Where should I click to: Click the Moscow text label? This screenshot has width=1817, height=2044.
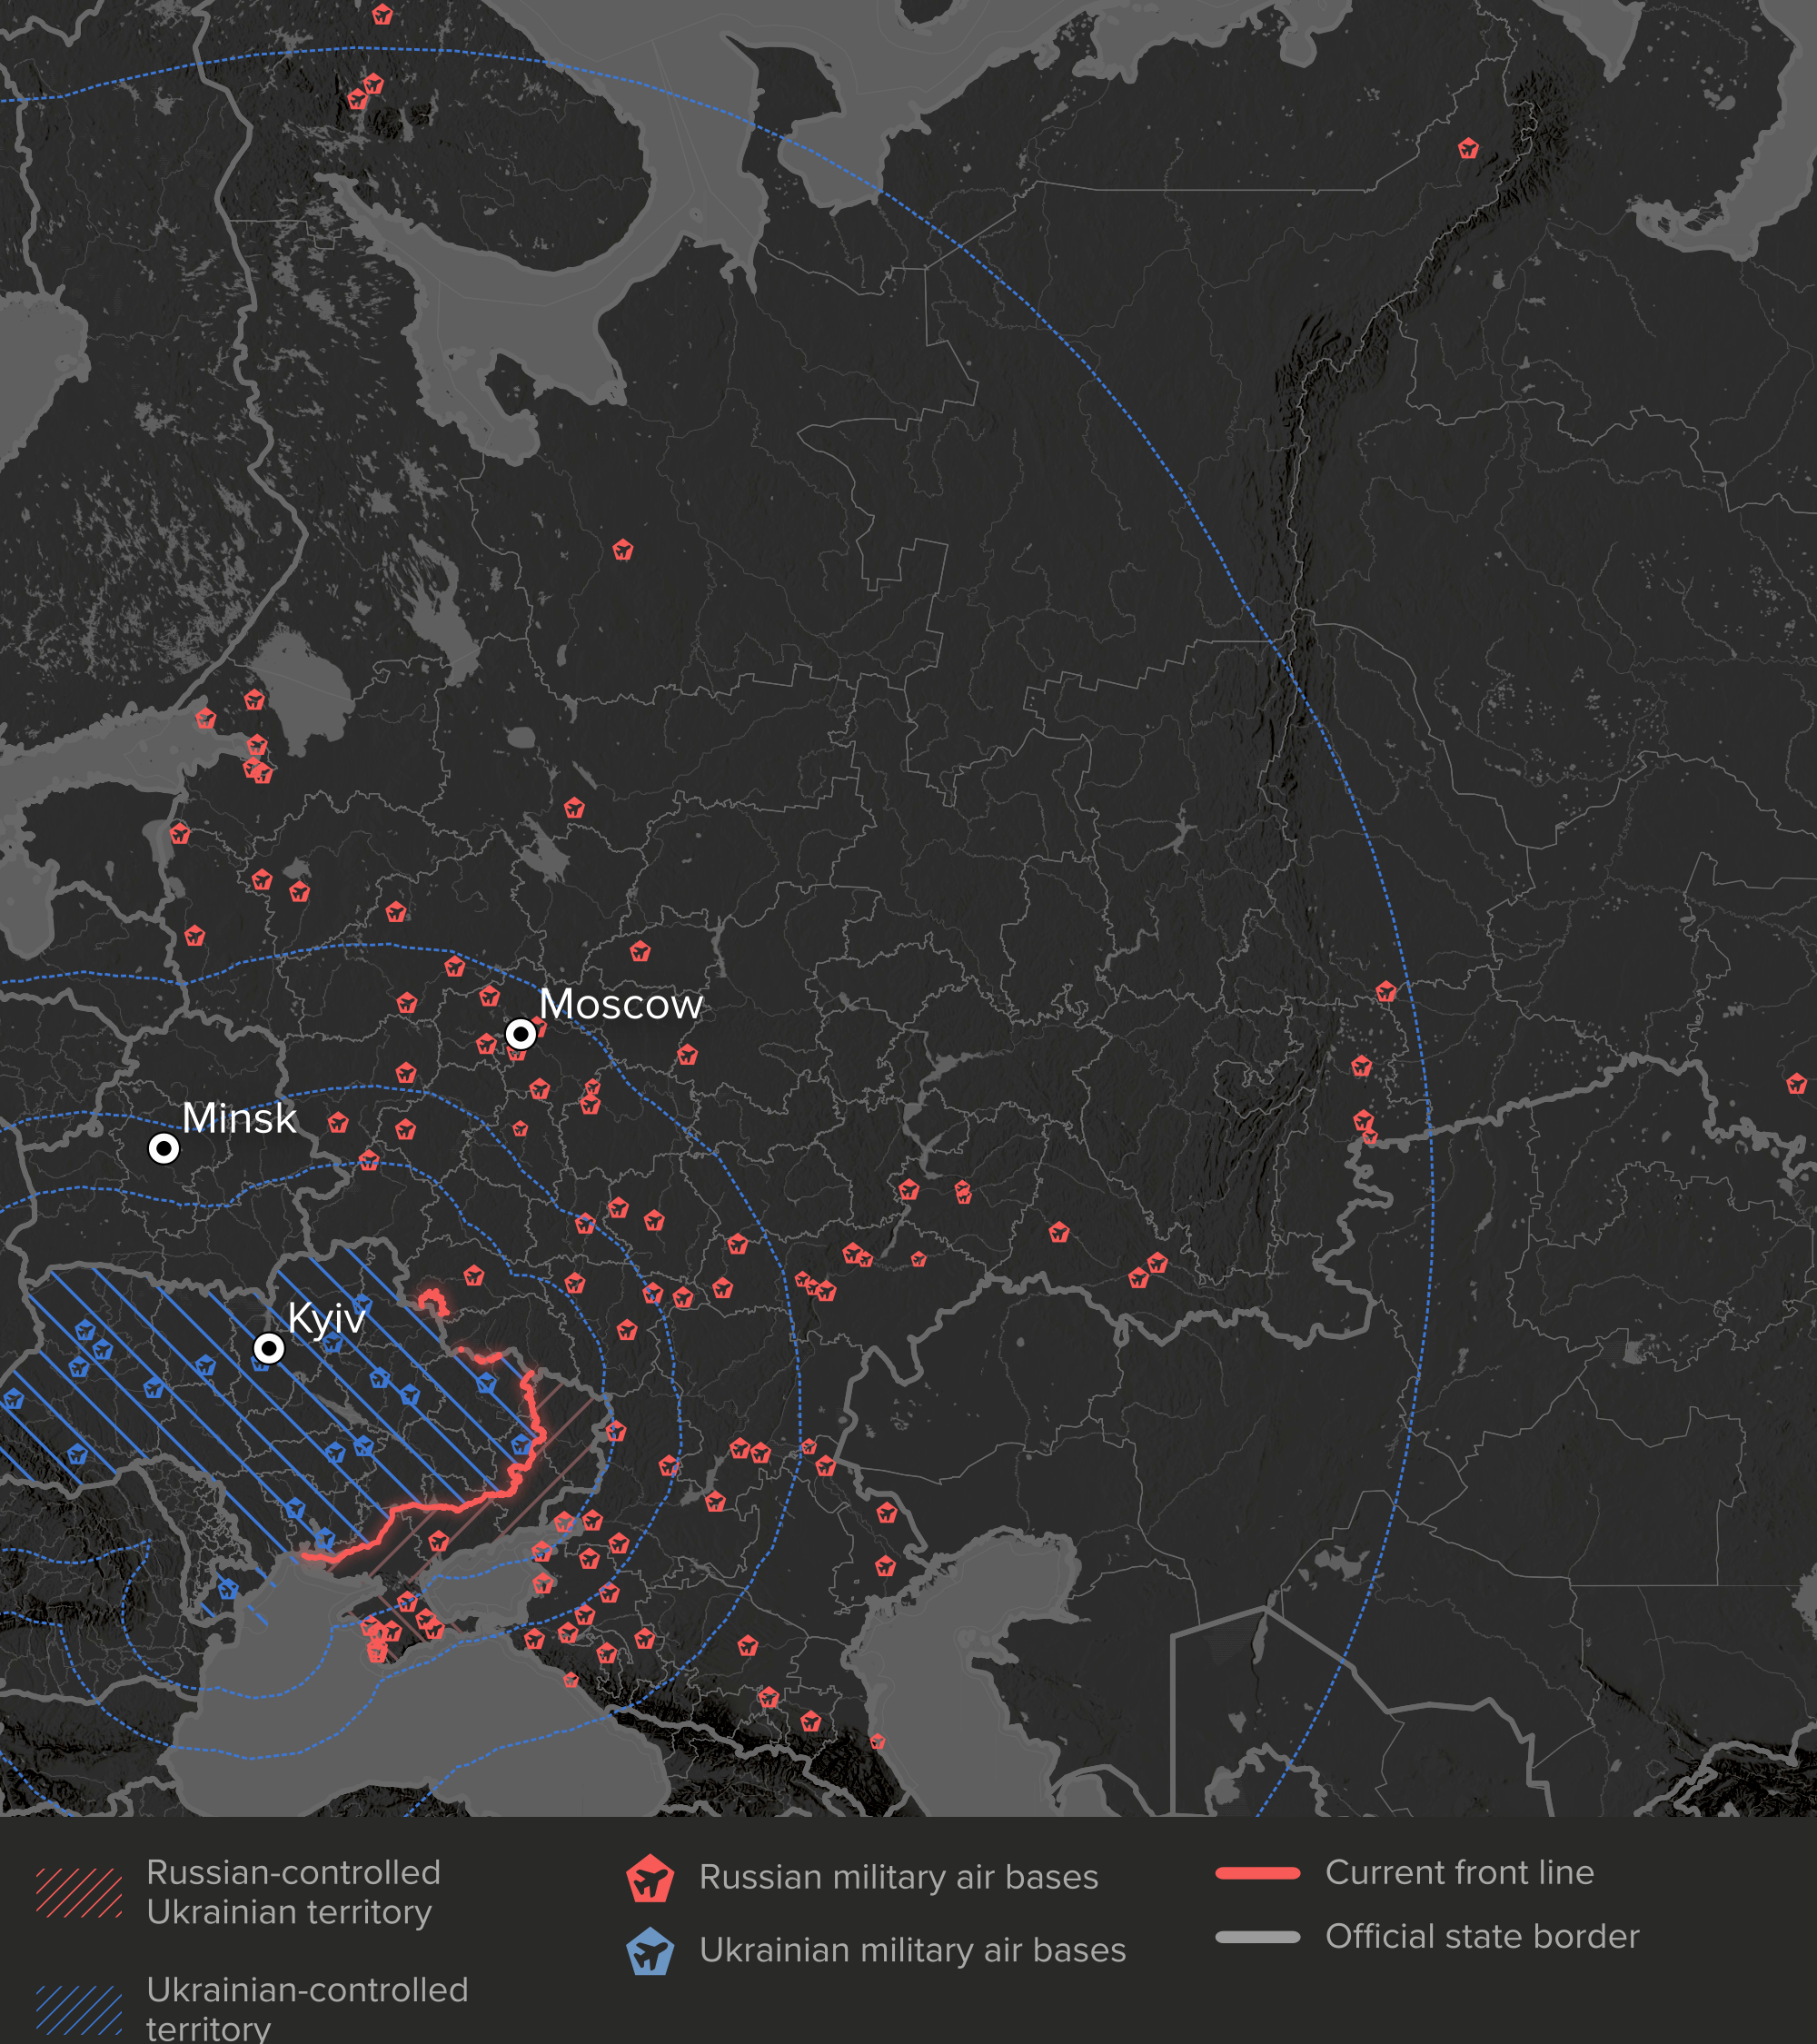point(621,1004)
